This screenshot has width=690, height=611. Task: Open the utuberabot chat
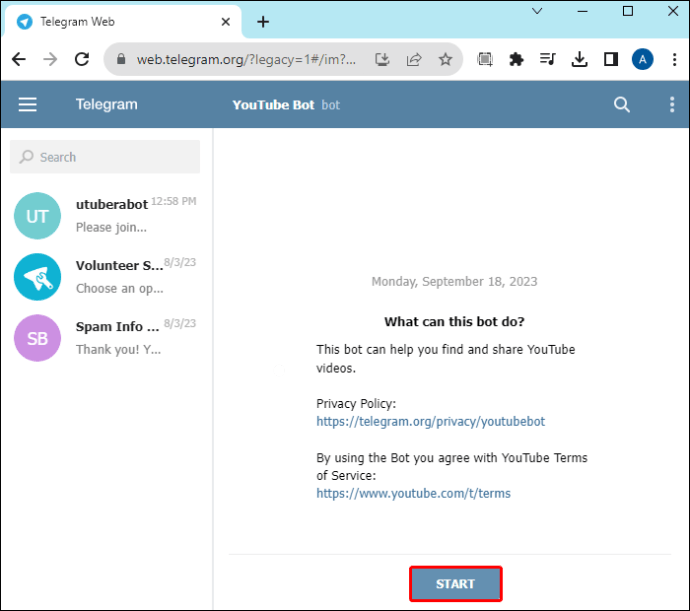pyautogui.click(x=105, y=215)
